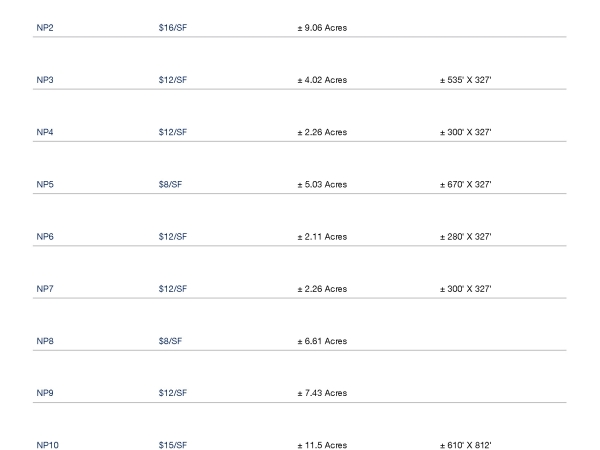This screenshot has height=450, width=600.
Task: Select the ± 6.61 Acres cell
Action: click(322, 341)
